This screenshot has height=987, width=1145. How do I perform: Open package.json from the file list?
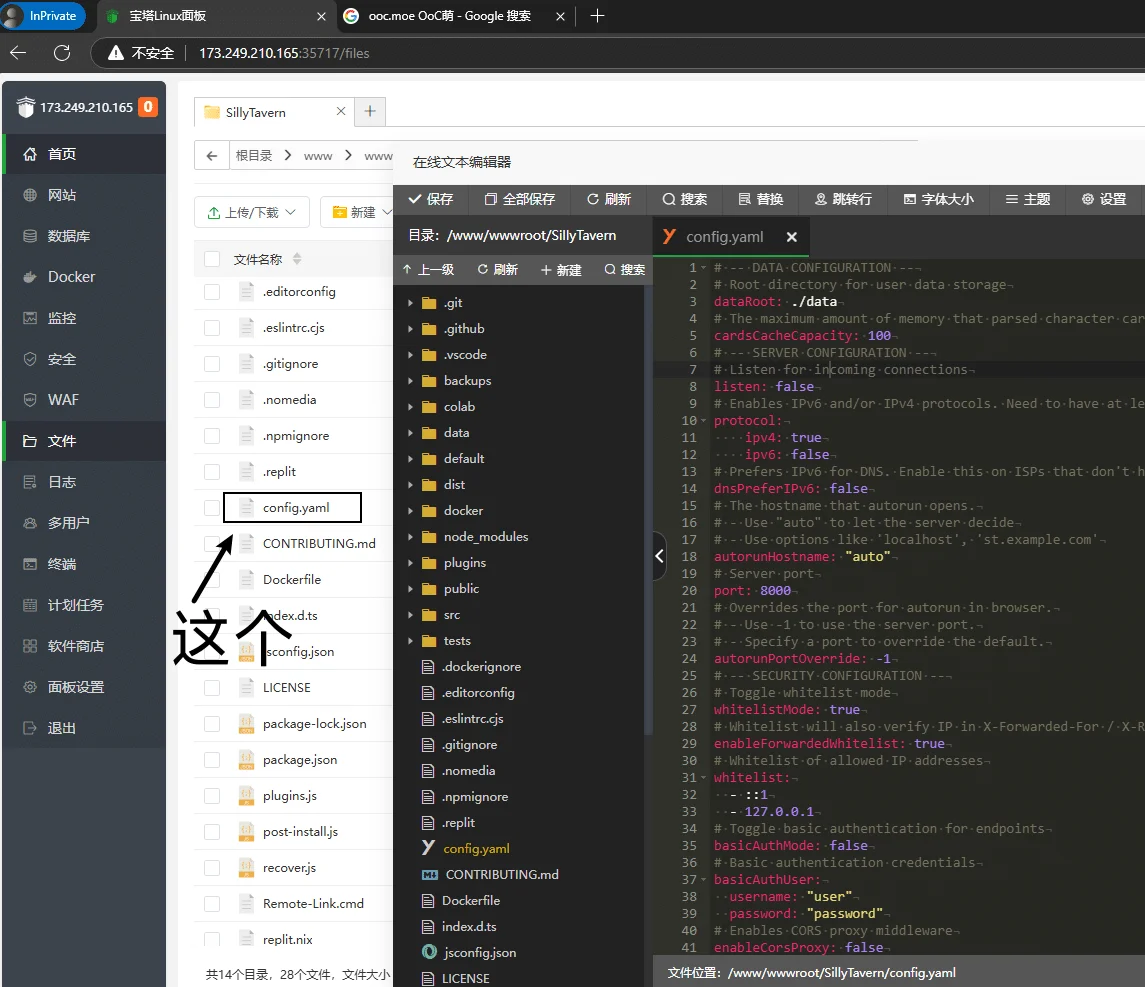tap(300, 760)
